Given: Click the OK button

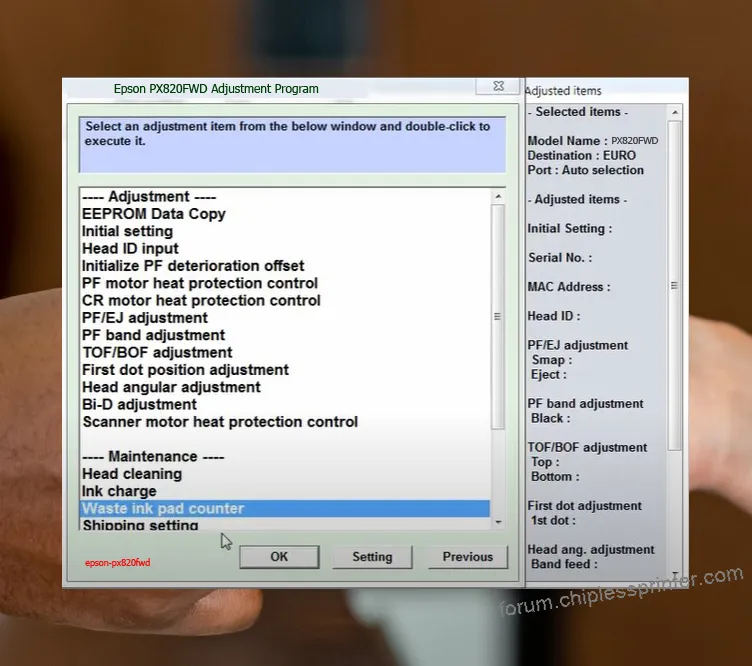Looking at the screenshot, I should [279, 557].
